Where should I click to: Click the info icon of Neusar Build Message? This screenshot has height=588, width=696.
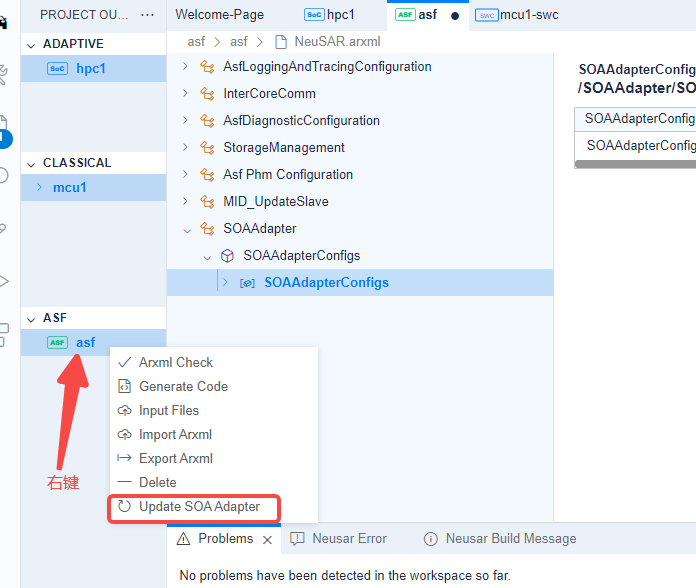coord(431,539)
